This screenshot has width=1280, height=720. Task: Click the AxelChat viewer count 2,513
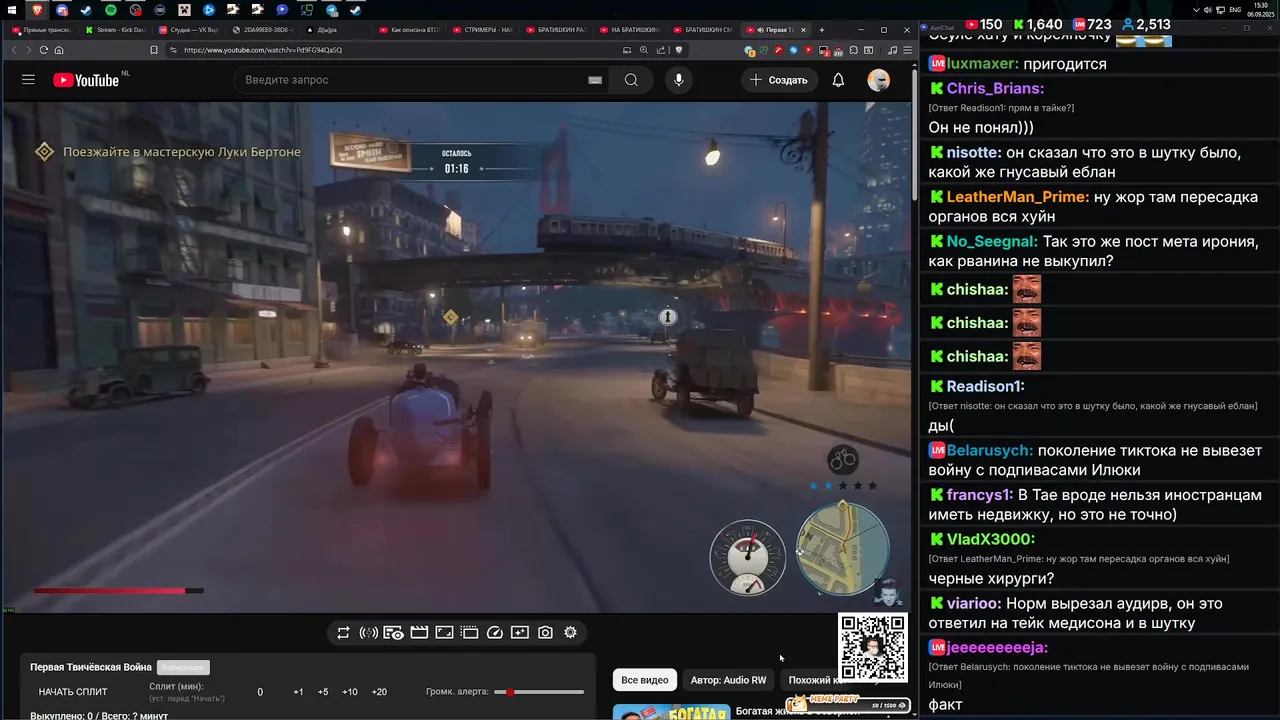tap(1145, 24)
